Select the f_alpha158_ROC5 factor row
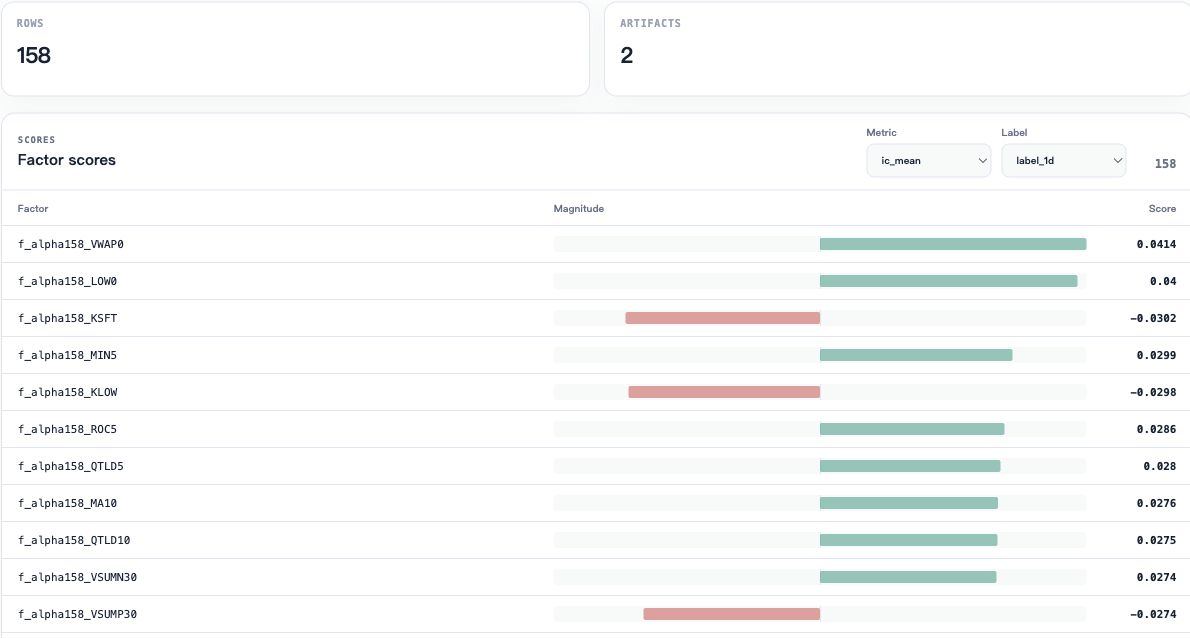 tap(596, 429)
